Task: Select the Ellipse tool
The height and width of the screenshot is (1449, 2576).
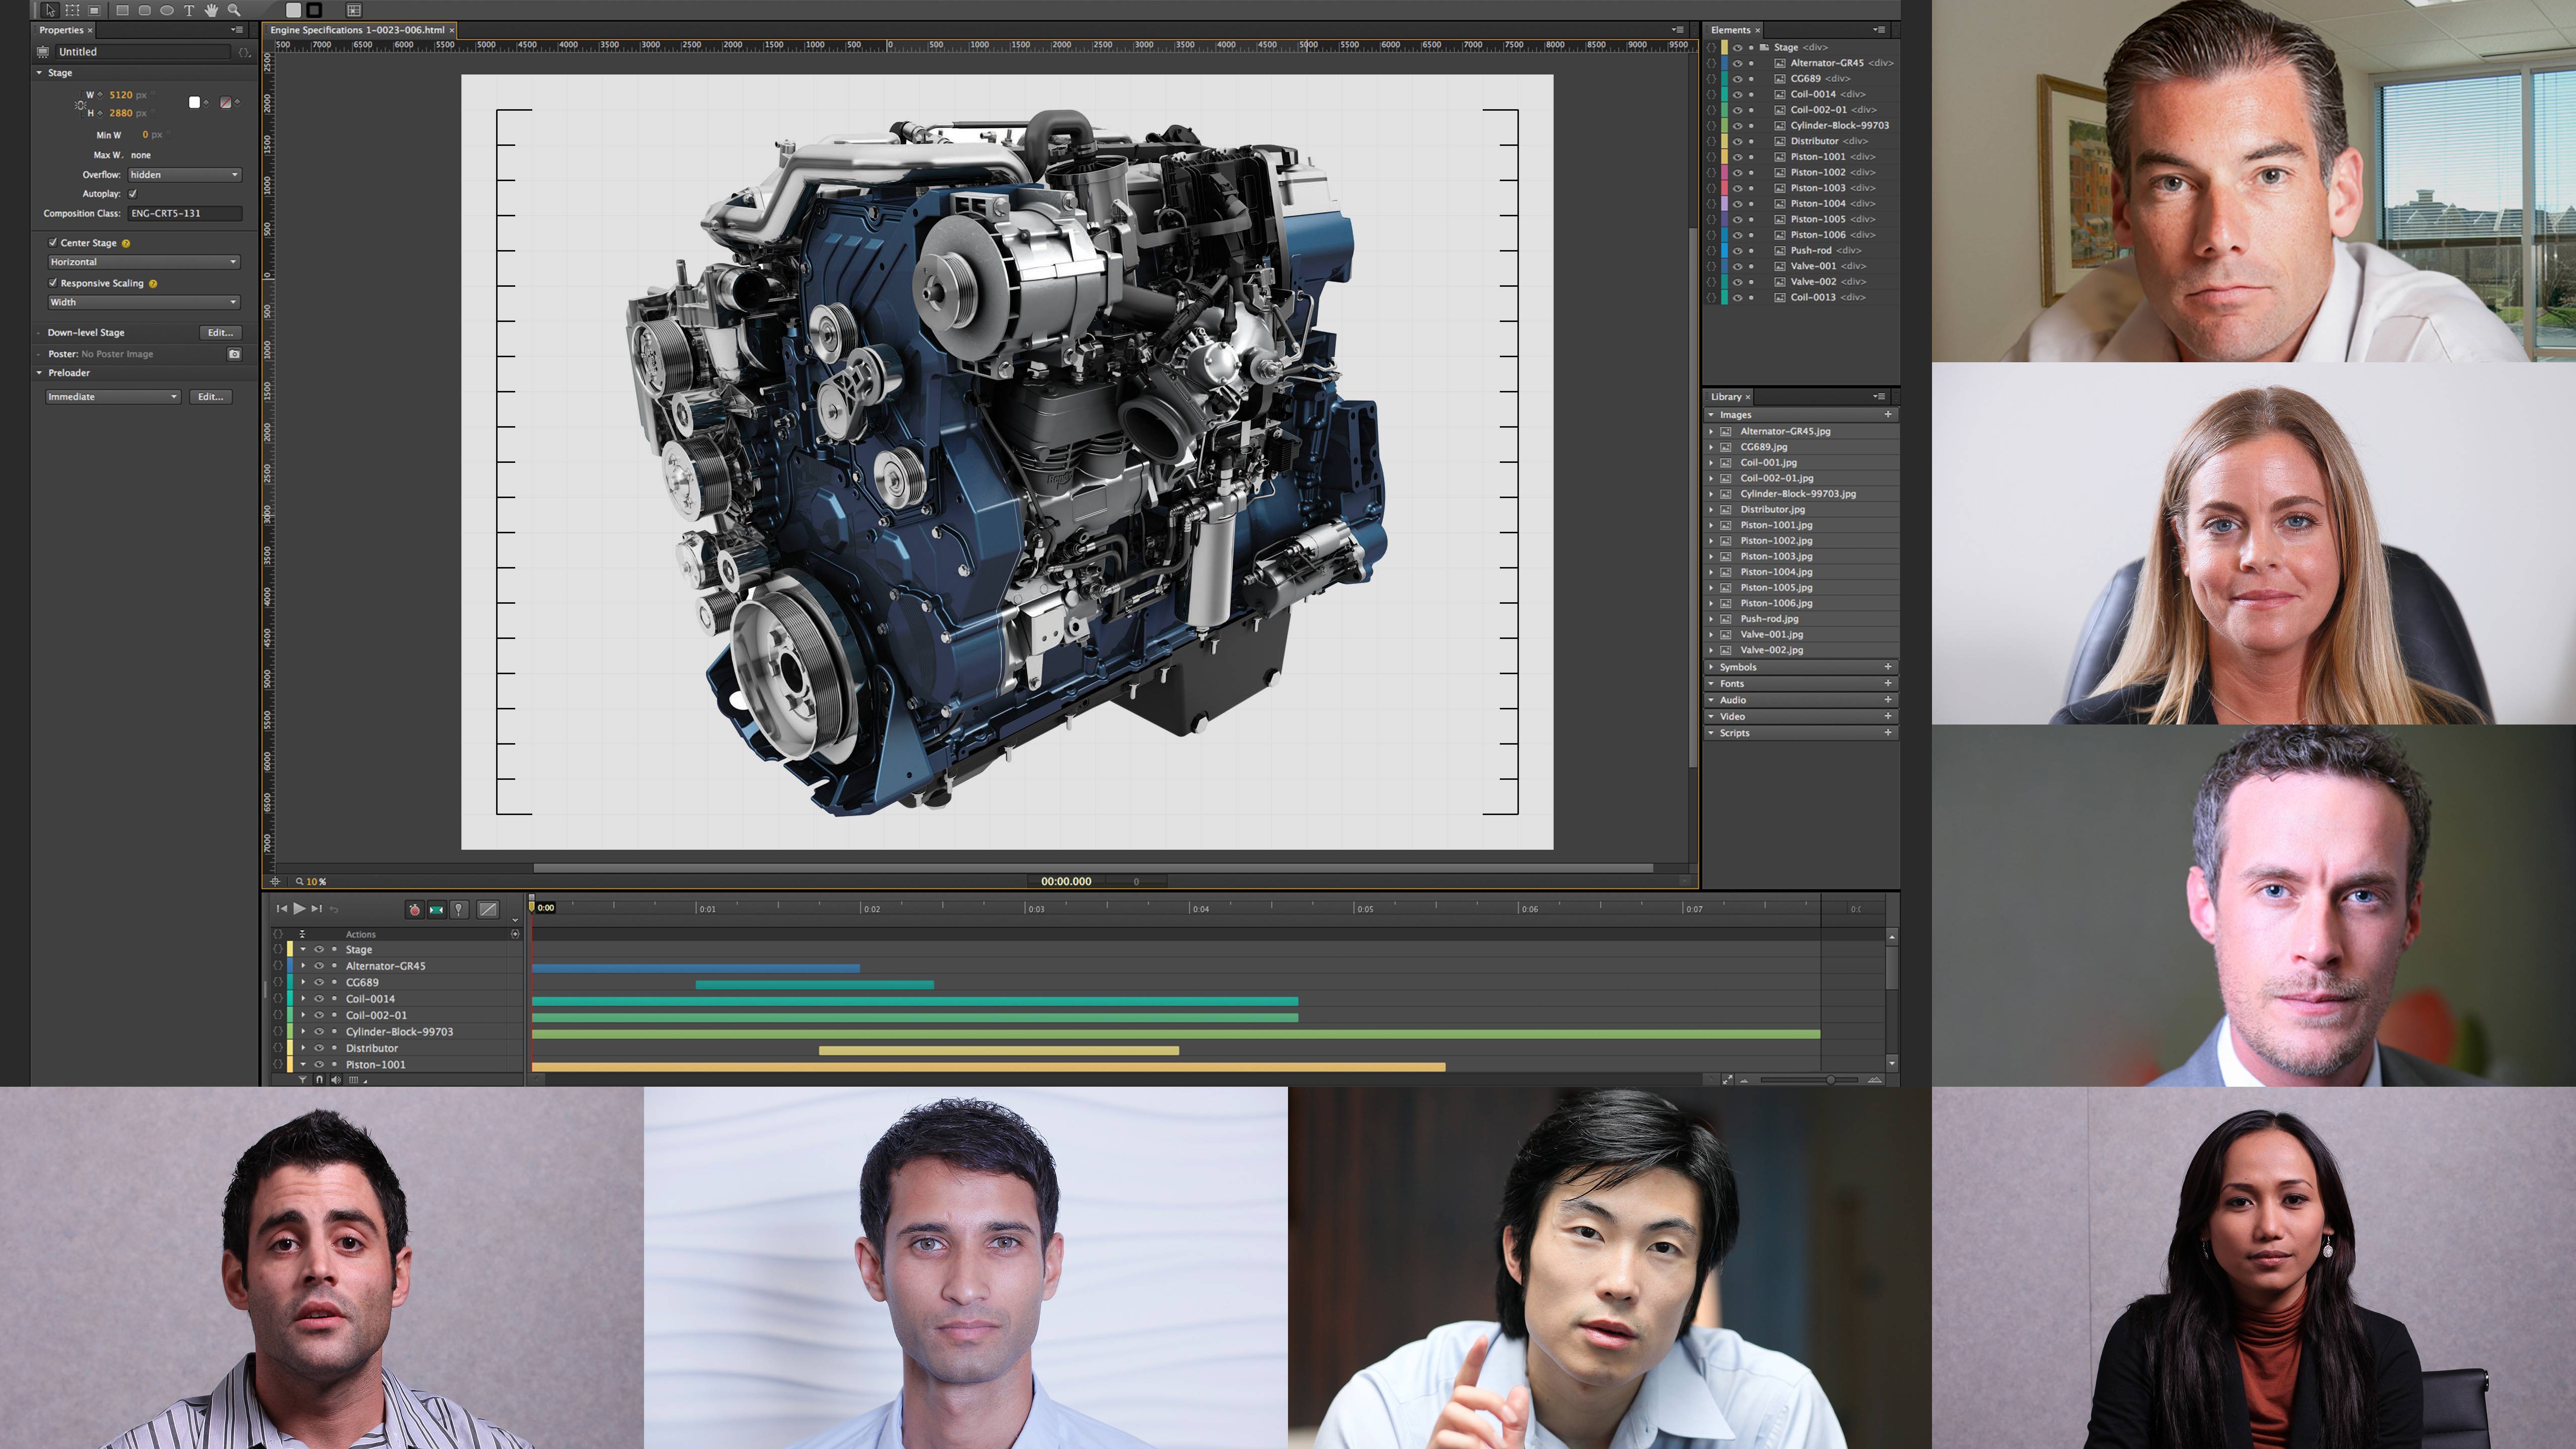Action: (166, 10)
